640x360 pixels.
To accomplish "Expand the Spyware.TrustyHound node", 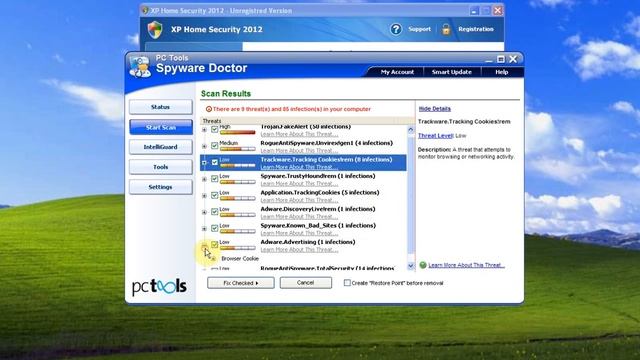I will [204, 179].
